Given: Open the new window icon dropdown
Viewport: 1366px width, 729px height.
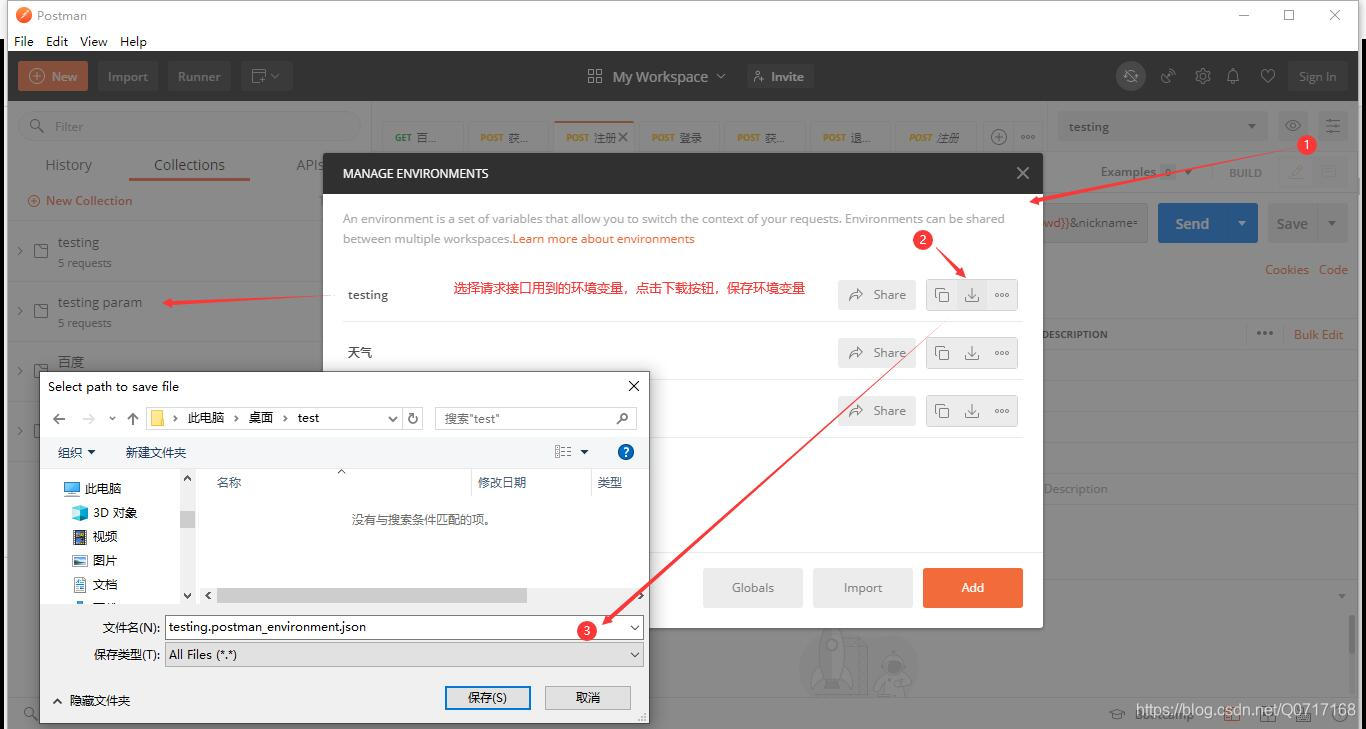Looking at the screenshot, I should pos(266,76).
